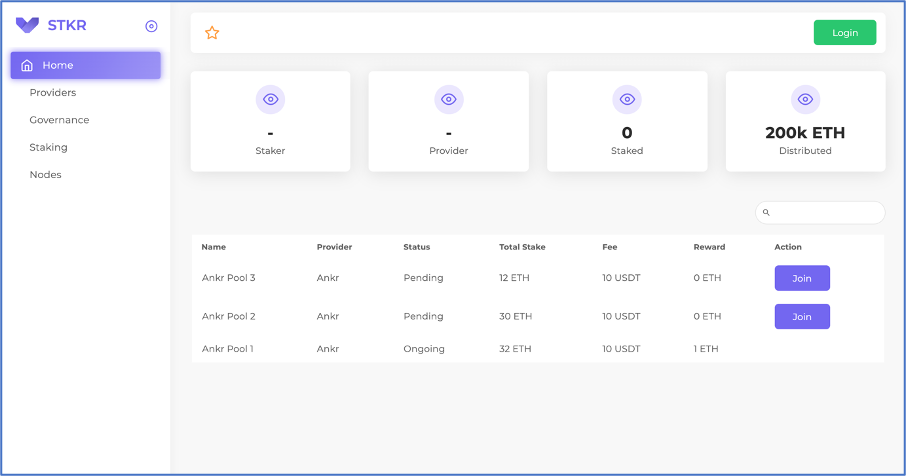Click the circular target icon beside STKR
The image size is (906, 476).
pos(151,26)
